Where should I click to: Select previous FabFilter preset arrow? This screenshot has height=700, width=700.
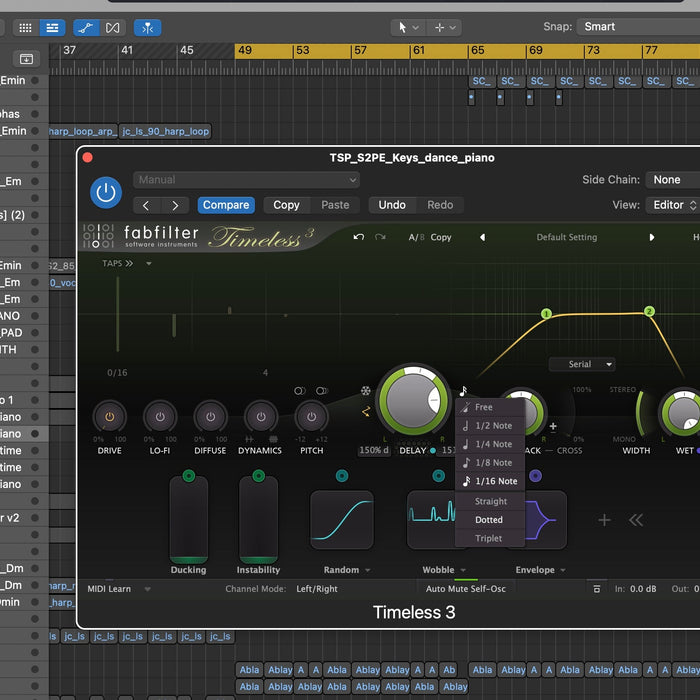(482, 238)
